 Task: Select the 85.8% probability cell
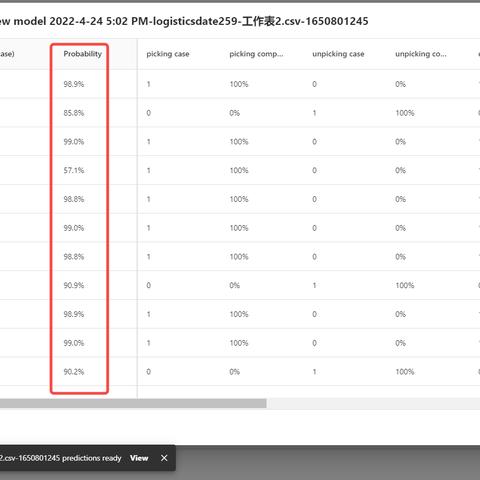click(74, 113)
